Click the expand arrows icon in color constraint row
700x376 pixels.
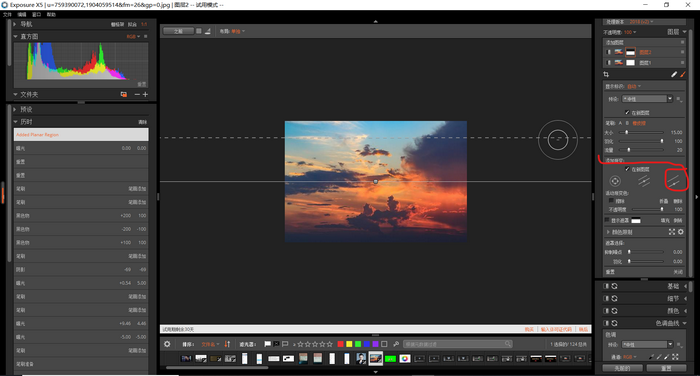(x=672, y=232)
